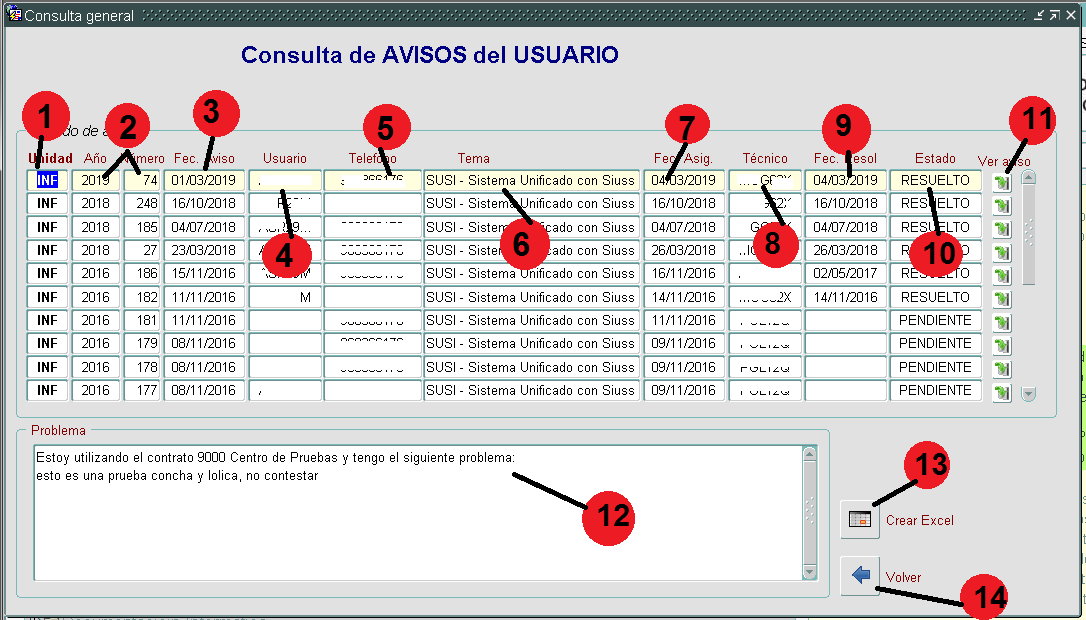Select PENDIENTE Estado cell of notice 181
This screenshot has height=620, width=1086.
(x=935, y=320)
